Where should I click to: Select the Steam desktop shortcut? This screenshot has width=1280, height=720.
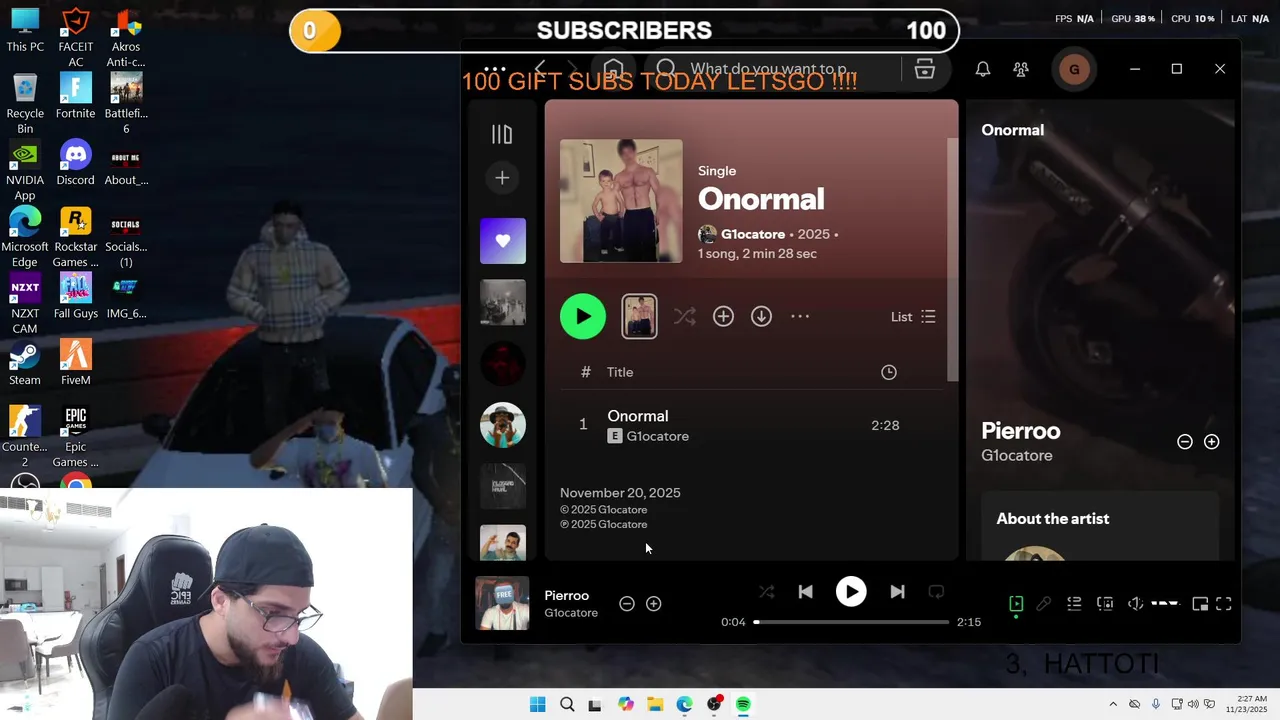tap(25, 363)
